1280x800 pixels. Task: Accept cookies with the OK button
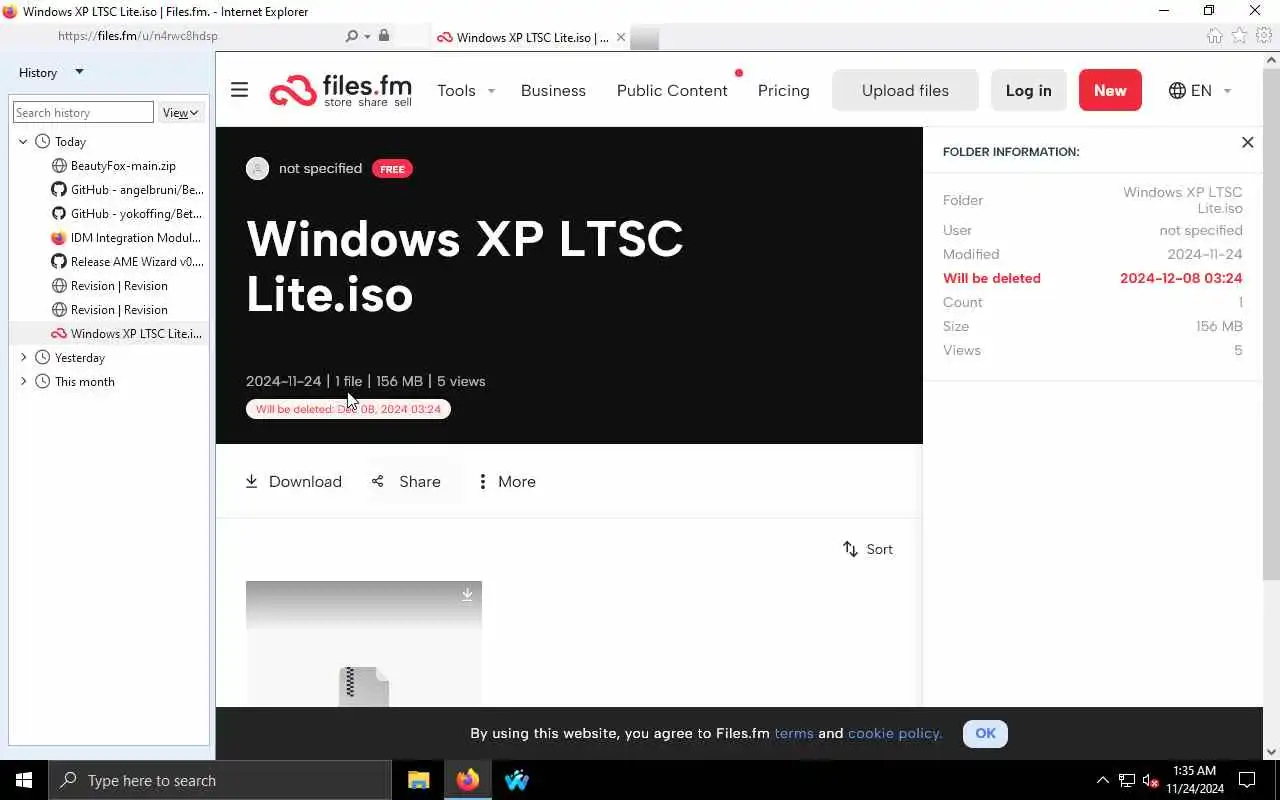[x=985, y=733]
